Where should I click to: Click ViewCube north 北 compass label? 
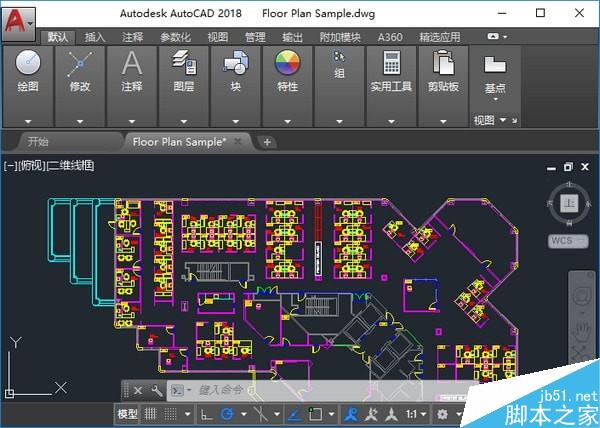click(x=569, y=185)
